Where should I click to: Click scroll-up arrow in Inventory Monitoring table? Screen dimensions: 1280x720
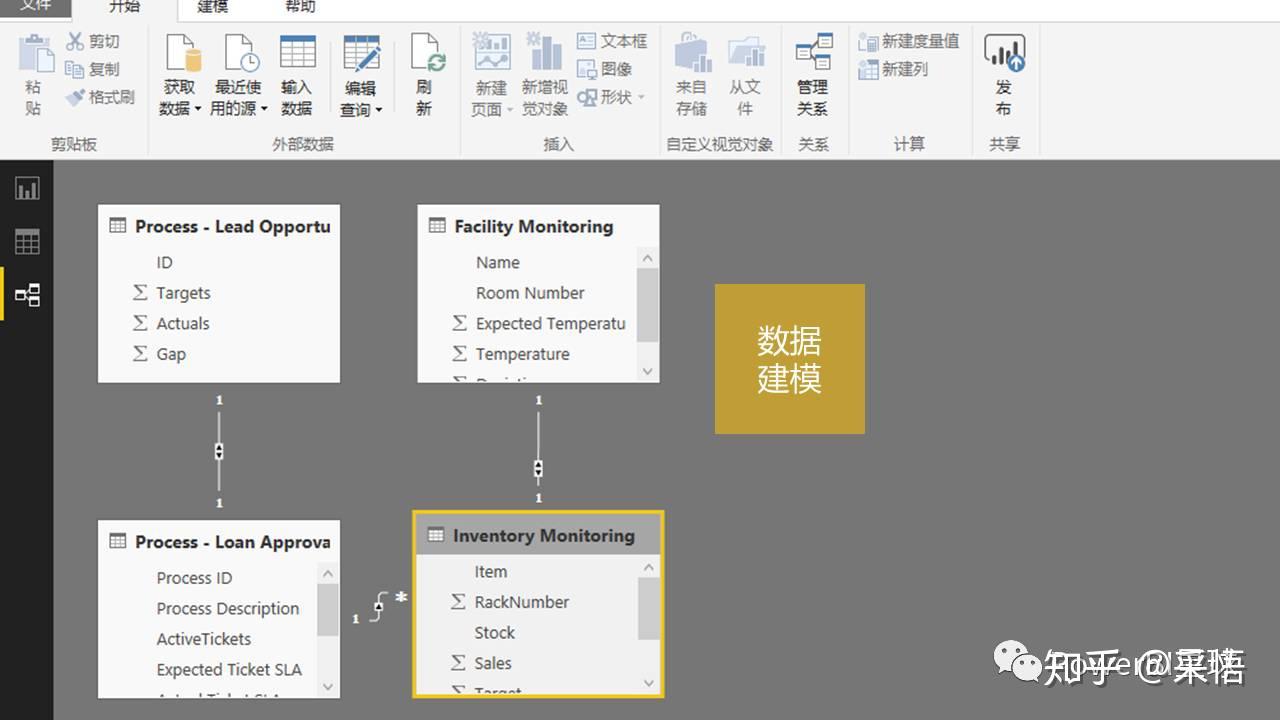[x=648, y=567]
